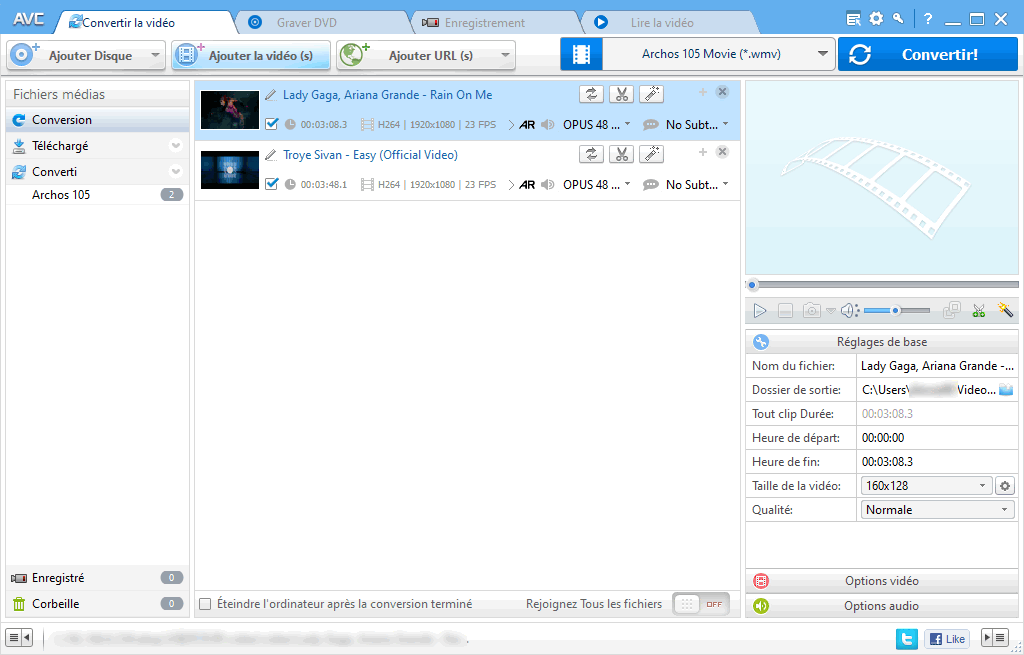The height and width of the screenshot is (655, 1024).
Task: Open scissors clip tool for Troye Sivan video
Action: [x=621, y=154]
